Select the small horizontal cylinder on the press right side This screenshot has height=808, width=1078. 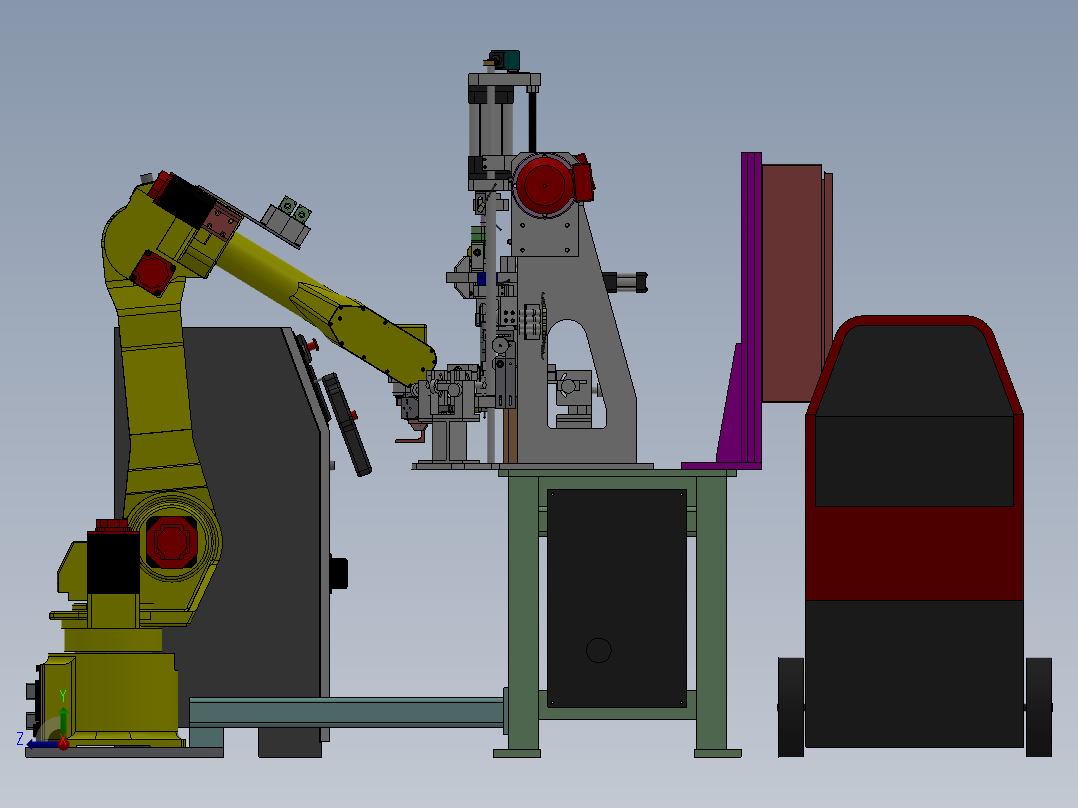click(x=626, y=282)
